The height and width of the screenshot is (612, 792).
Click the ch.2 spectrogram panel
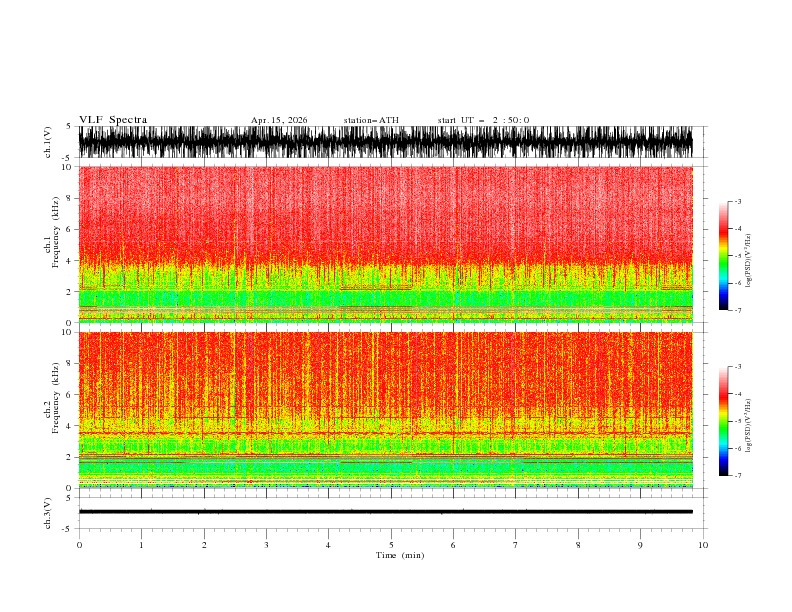point(386,410)
